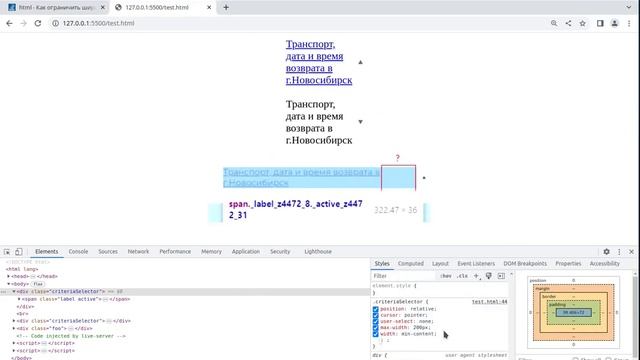640x360 pixels.
Task: Open the Event Listeners tab
Action: (476, 264)
